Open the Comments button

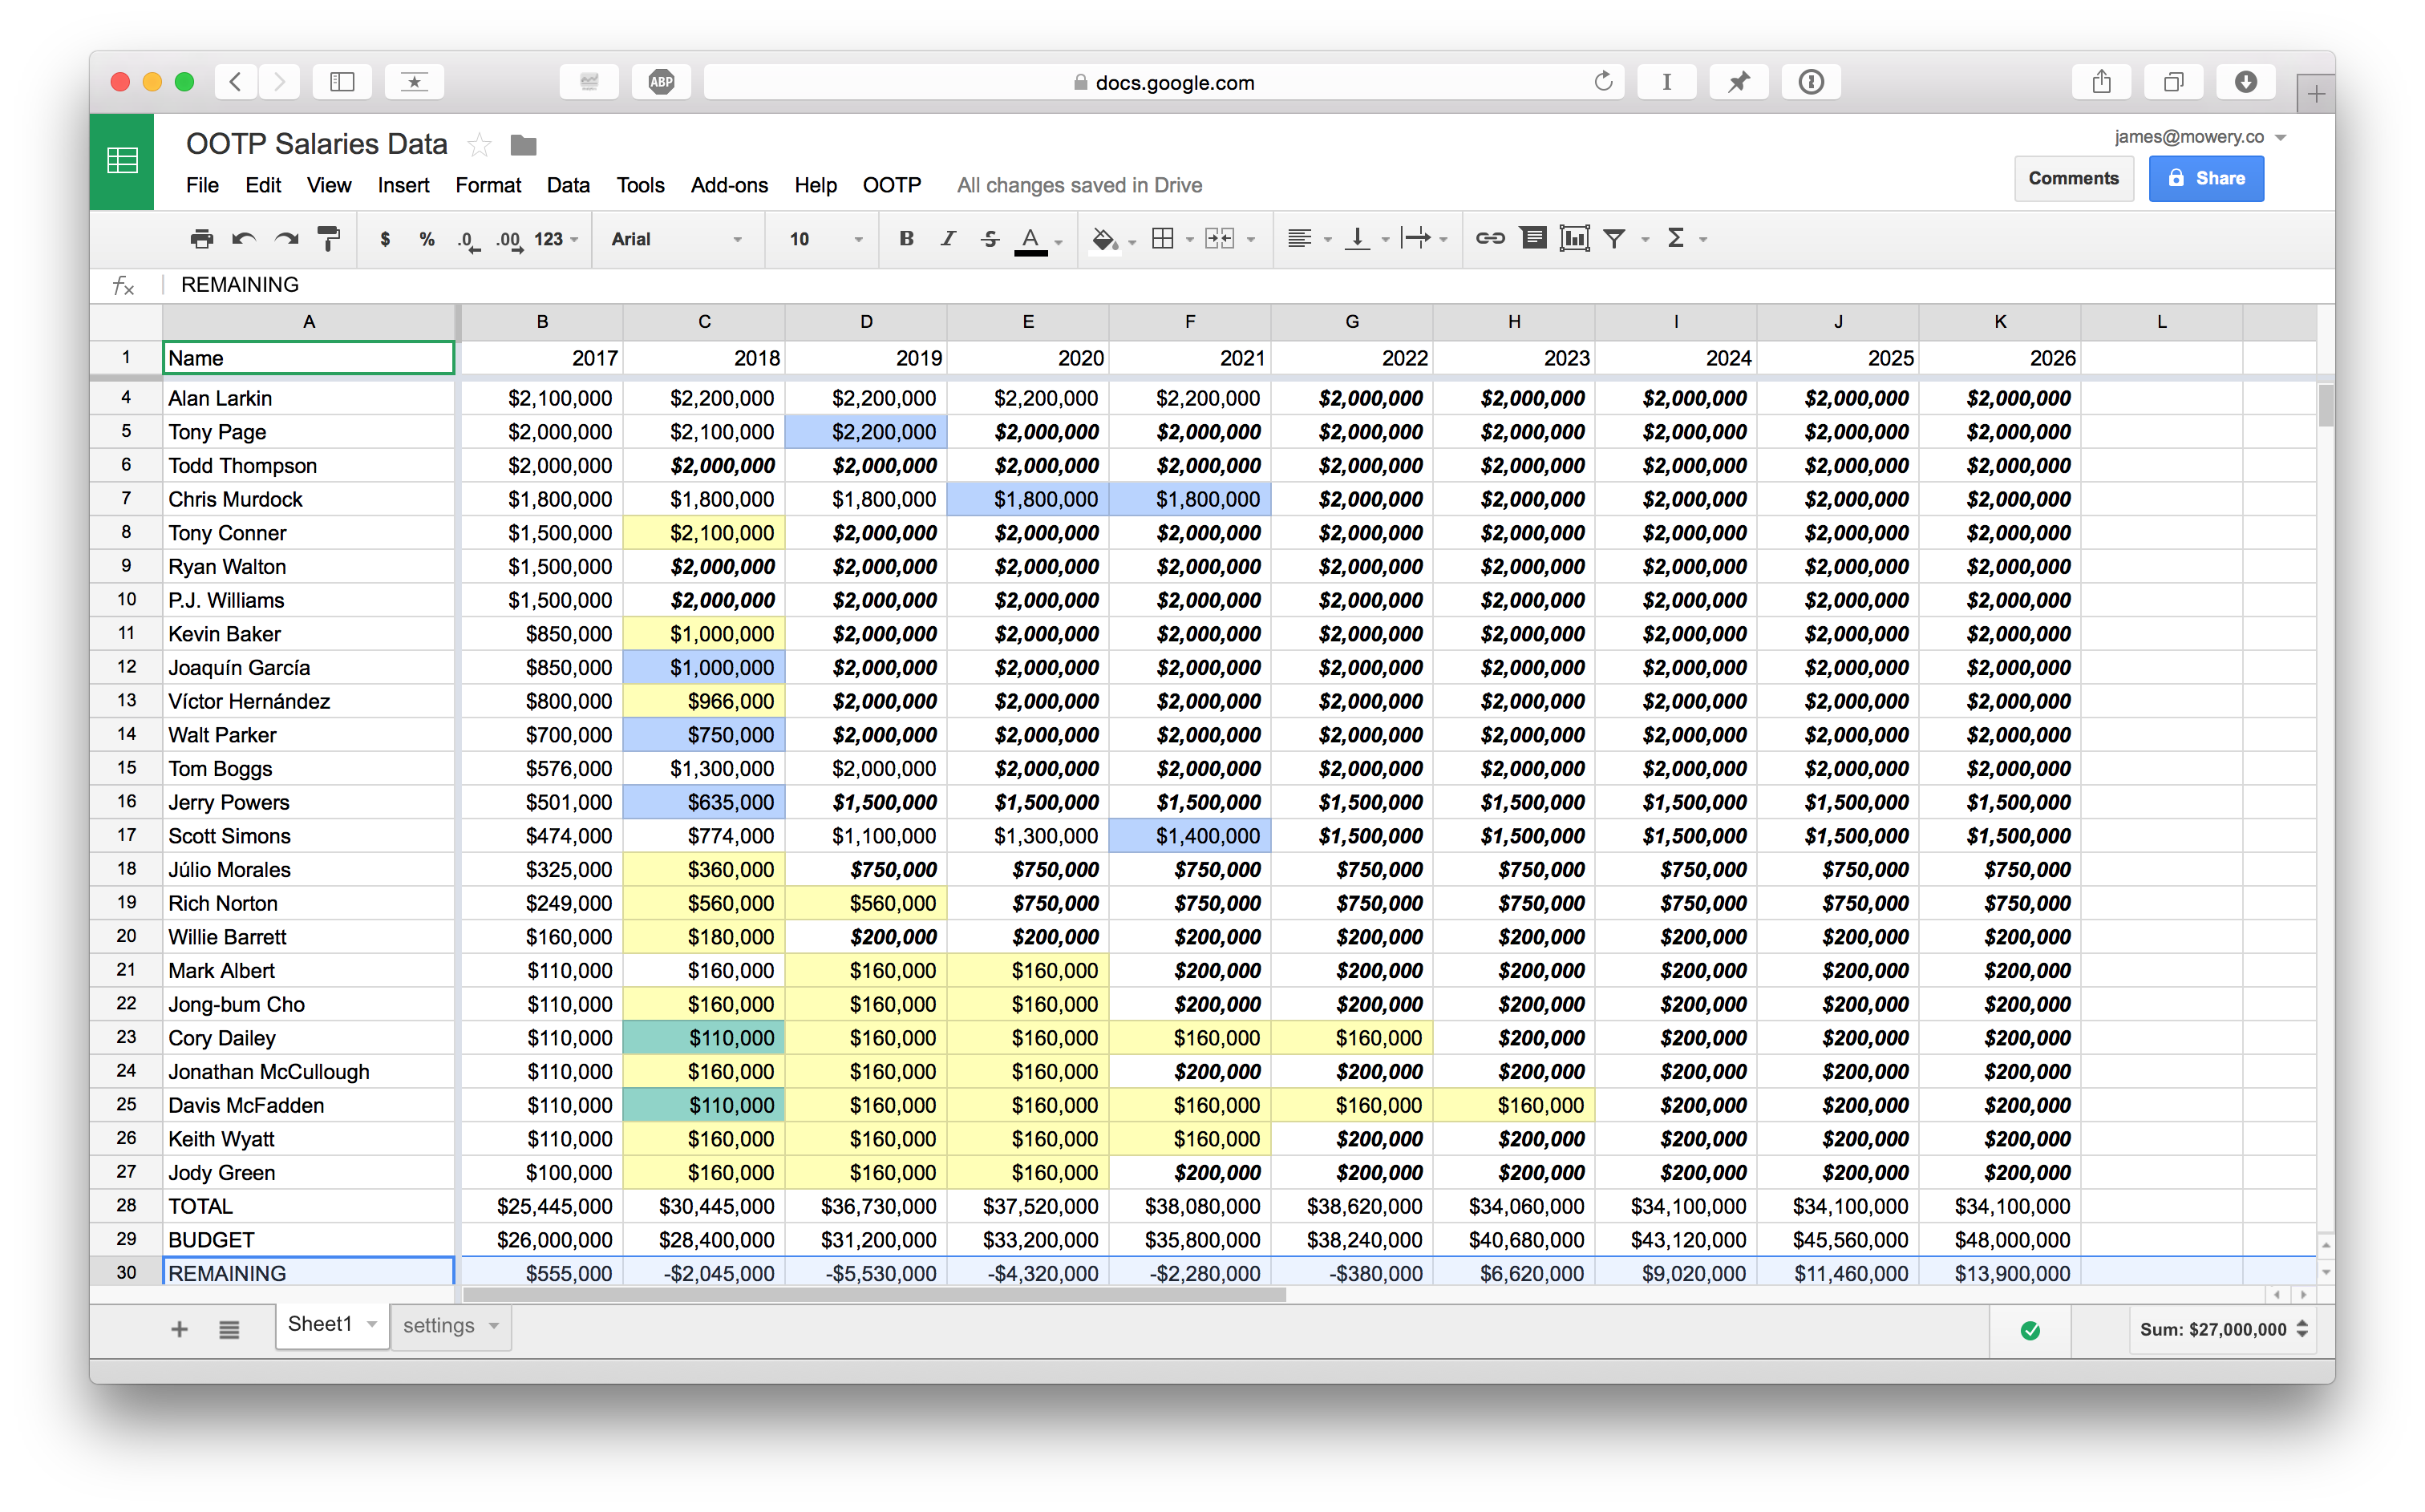(2072, 178)
